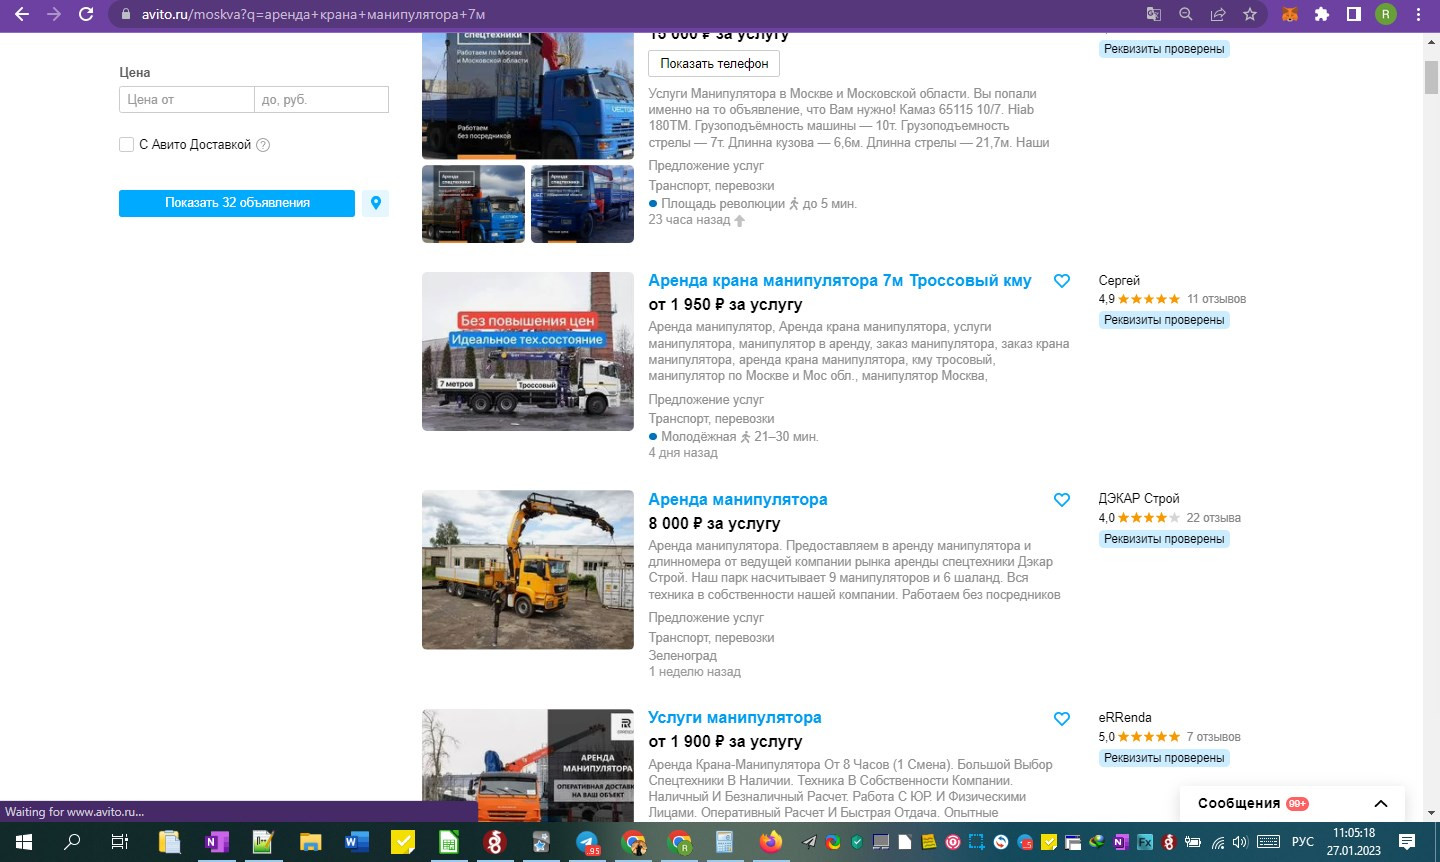This screenshot has width=1440, height=862.
Task: Reload the Avito page
Action: (86, 14)
